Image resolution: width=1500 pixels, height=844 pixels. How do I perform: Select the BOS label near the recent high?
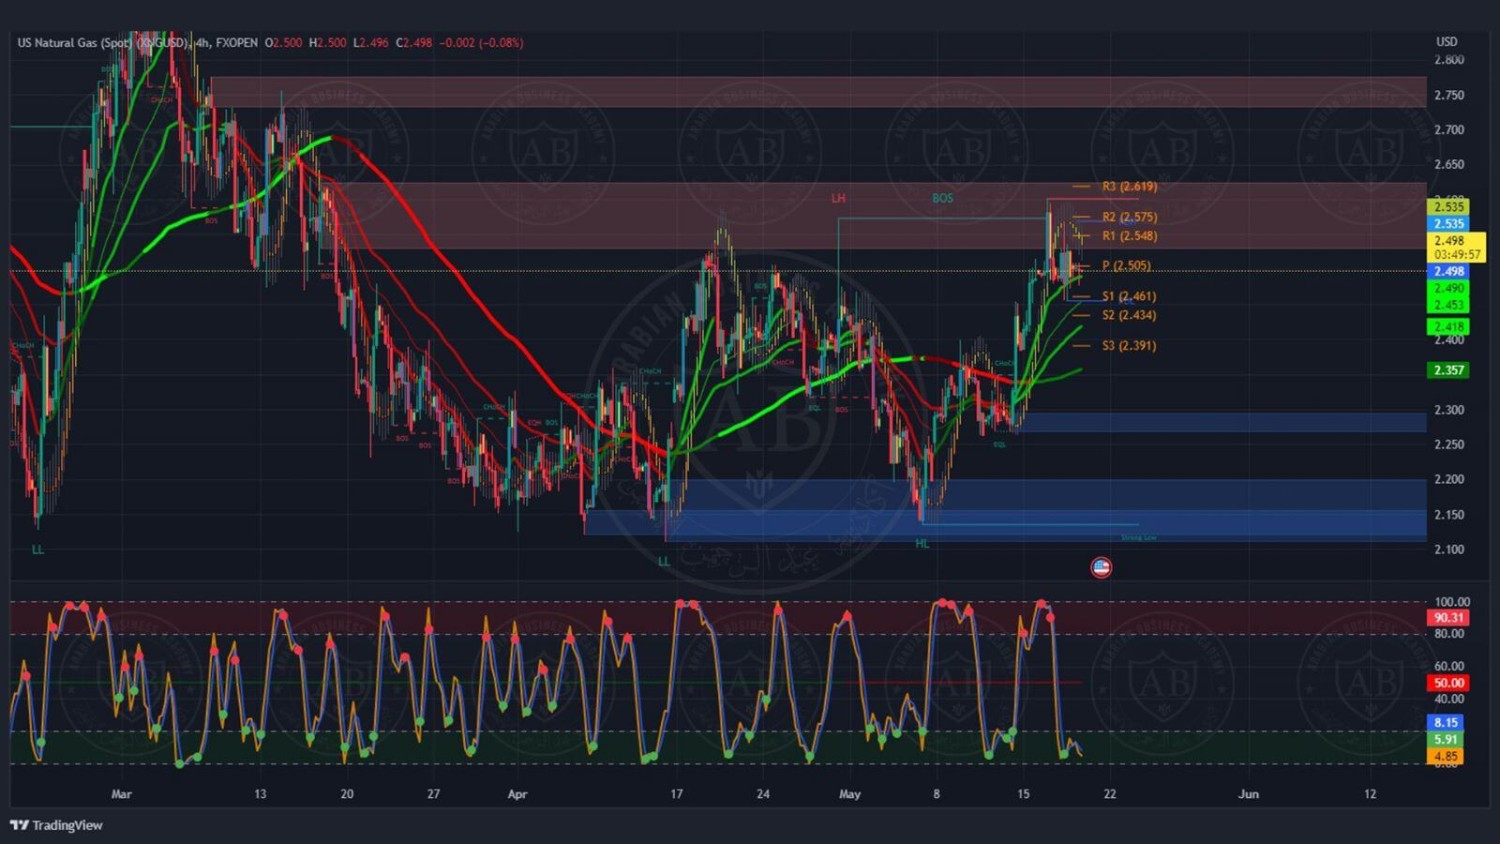coord(942,199)
